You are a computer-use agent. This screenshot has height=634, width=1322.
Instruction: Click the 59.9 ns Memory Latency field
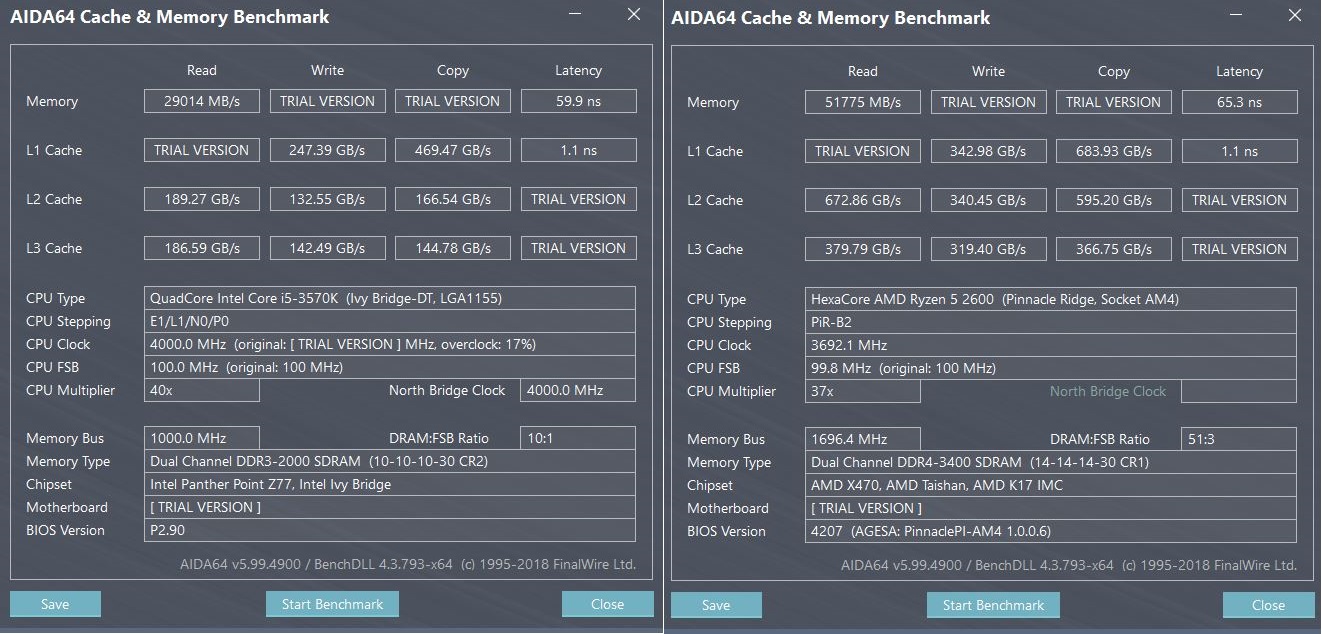578,101
